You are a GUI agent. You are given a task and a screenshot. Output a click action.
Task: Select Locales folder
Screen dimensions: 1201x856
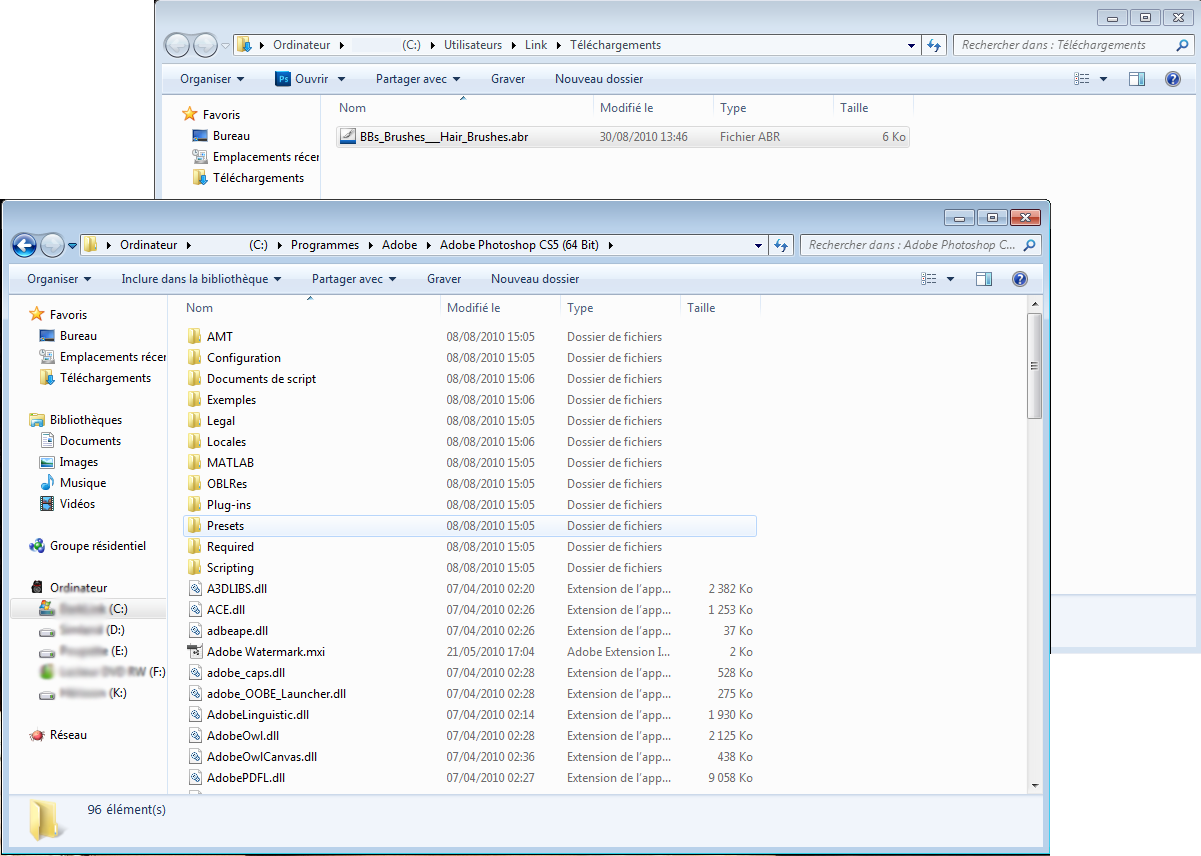(226, 442)
